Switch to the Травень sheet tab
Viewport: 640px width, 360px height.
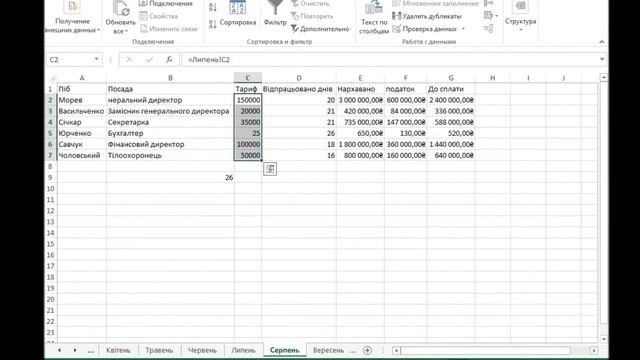tap(159, 350)
